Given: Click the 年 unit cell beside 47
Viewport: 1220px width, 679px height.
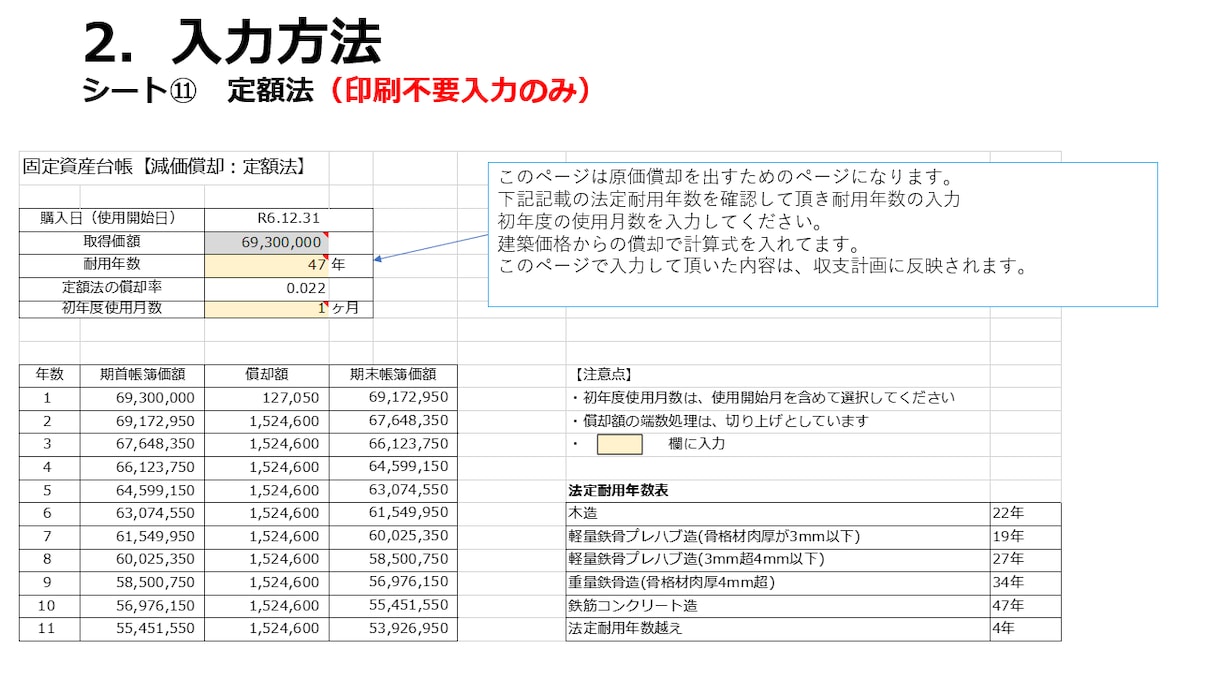Looking at the screenshot, I should tap(351, 265).
